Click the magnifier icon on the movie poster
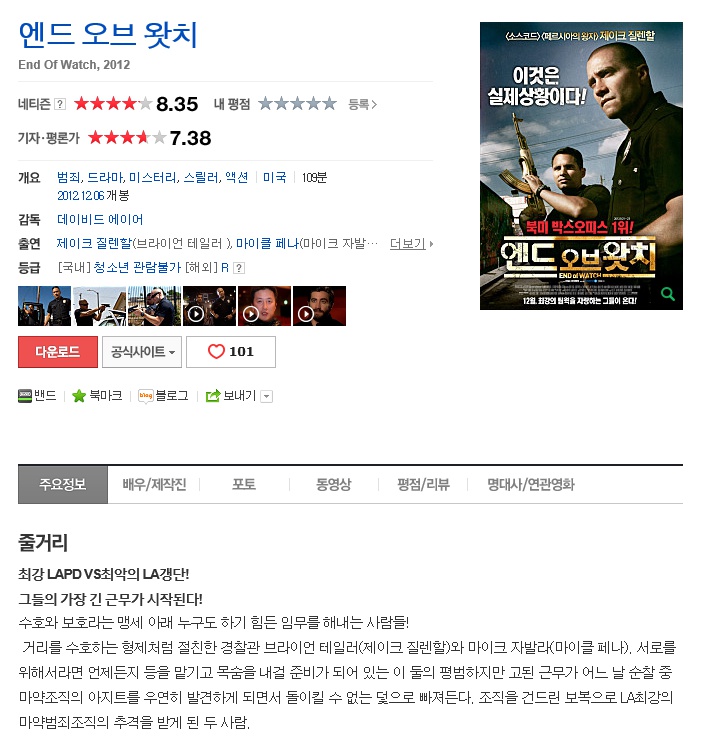The image size is (702, 741). click(667, 294)
